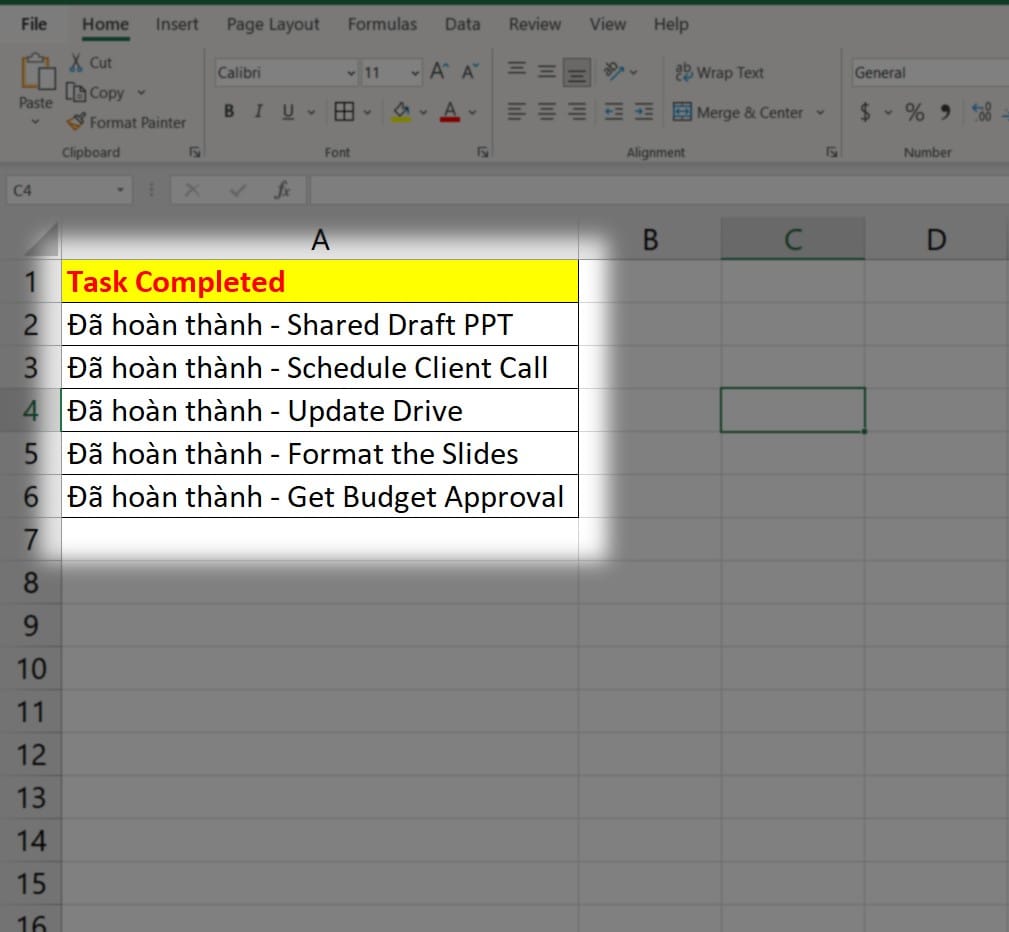This screenshot has height=932, width=1009.
Task: Expand the font size dropdown
Action: pyautogui.click(x=416, y=73)
